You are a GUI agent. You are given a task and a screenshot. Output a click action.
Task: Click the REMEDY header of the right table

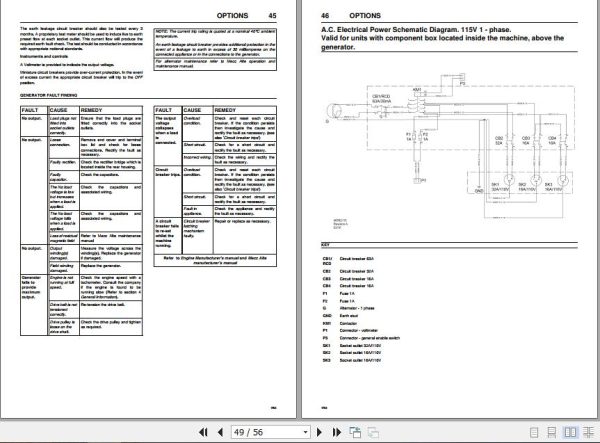[245, 110]
